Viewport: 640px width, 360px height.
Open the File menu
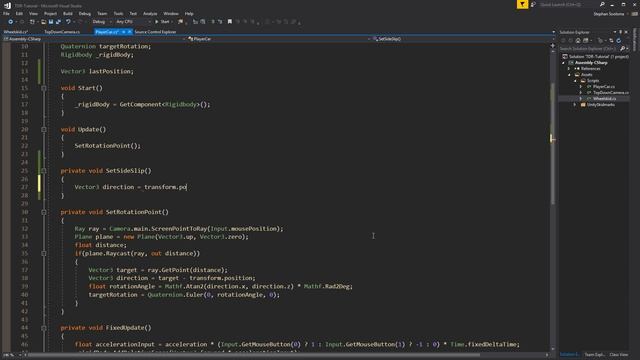tap(6, 13)
